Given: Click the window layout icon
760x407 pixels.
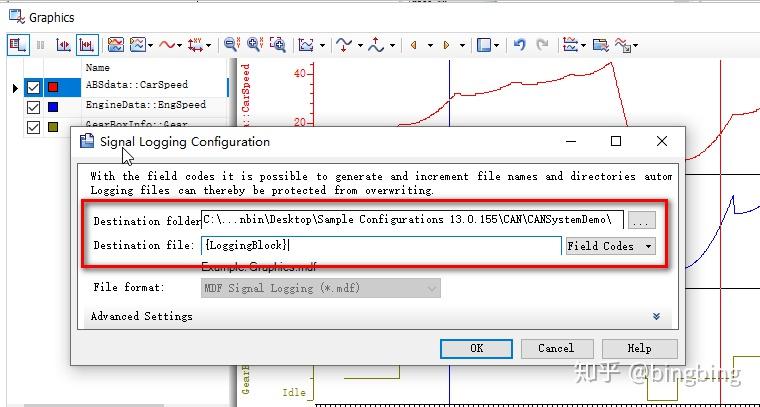Looking at the screenshot, I should 483,45.
